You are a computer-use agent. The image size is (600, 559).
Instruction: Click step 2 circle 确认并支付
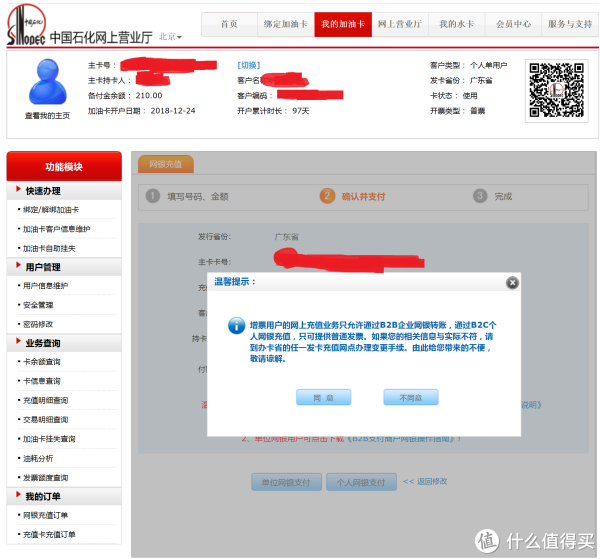[x=327, y=196]
